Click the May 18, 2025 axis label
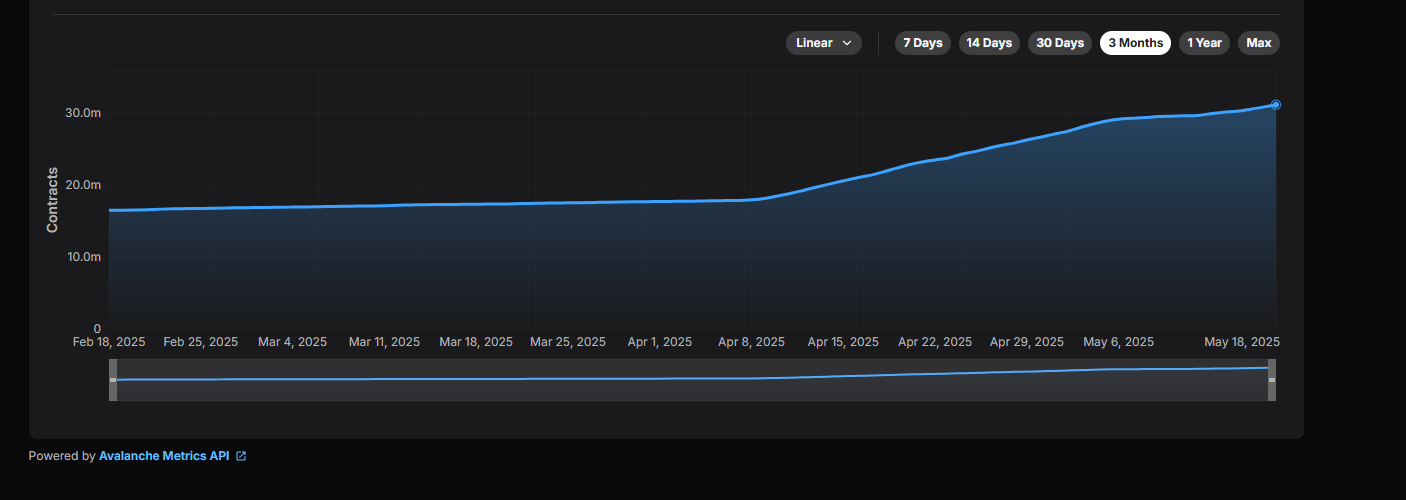The width and height of the screenshot is (1406, 500). point(1242,342)
